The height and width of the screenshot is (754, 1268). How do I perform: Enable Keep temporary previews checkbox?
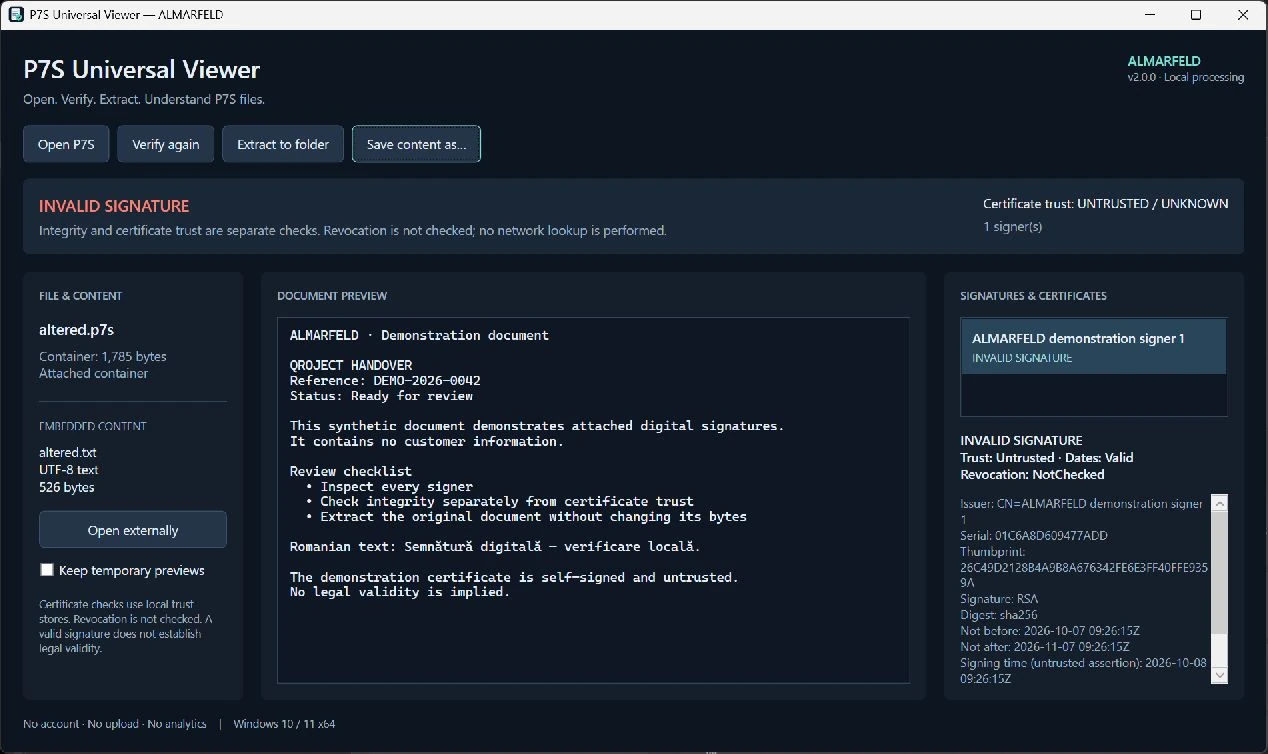tap(47, 570)
